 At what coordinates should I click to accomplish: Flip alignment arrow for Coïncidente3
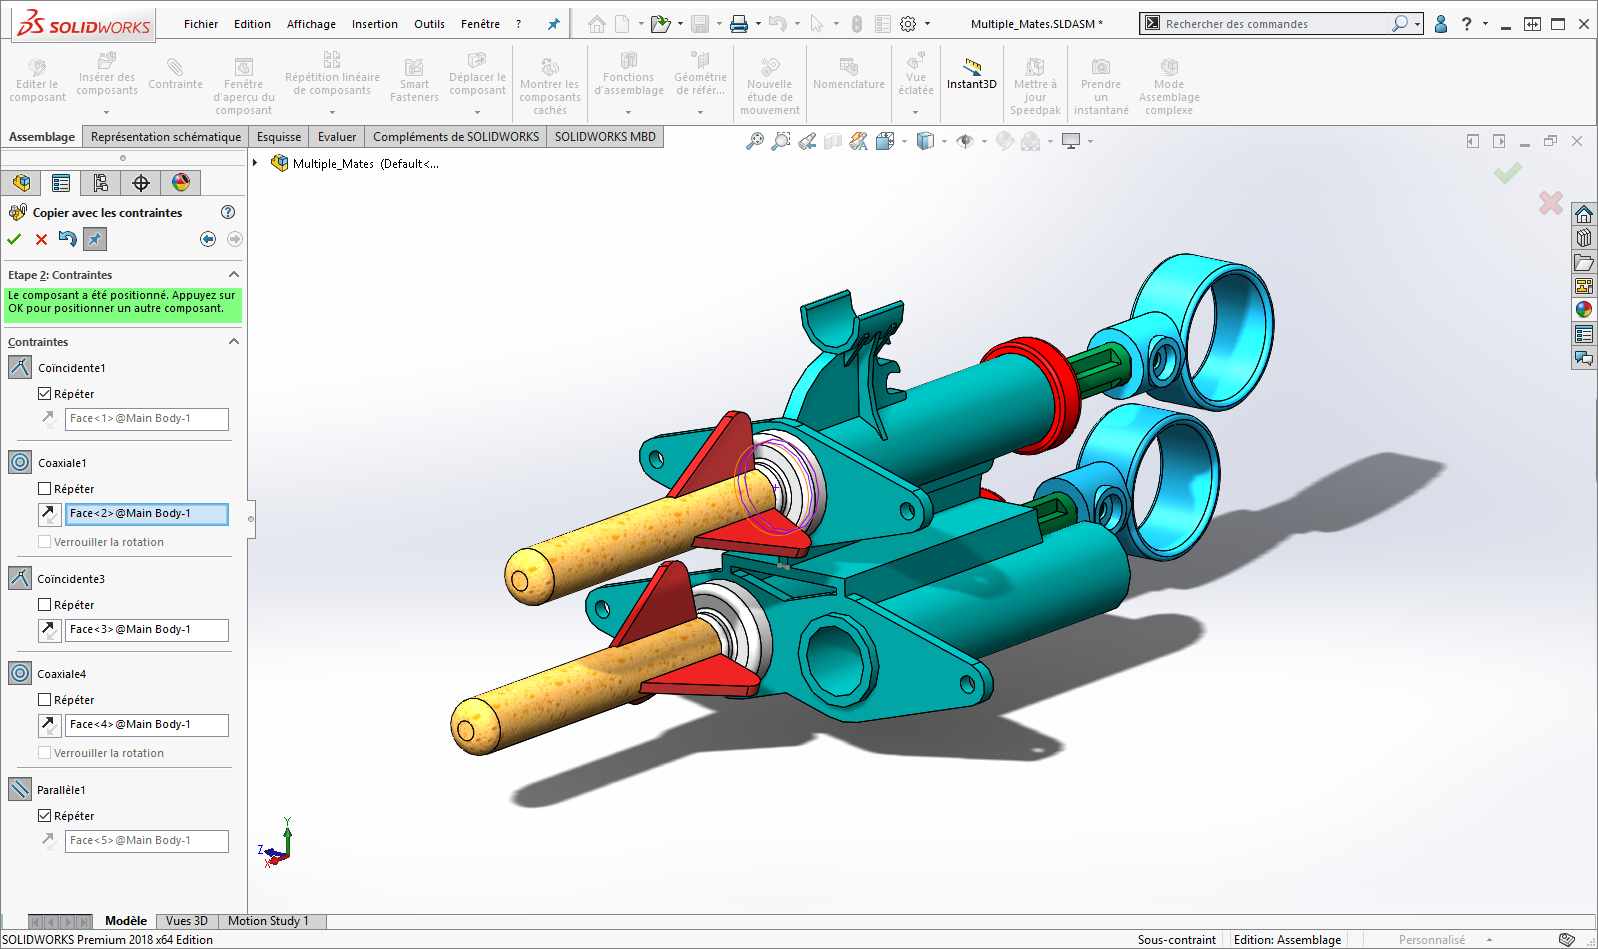click(49, 629)
